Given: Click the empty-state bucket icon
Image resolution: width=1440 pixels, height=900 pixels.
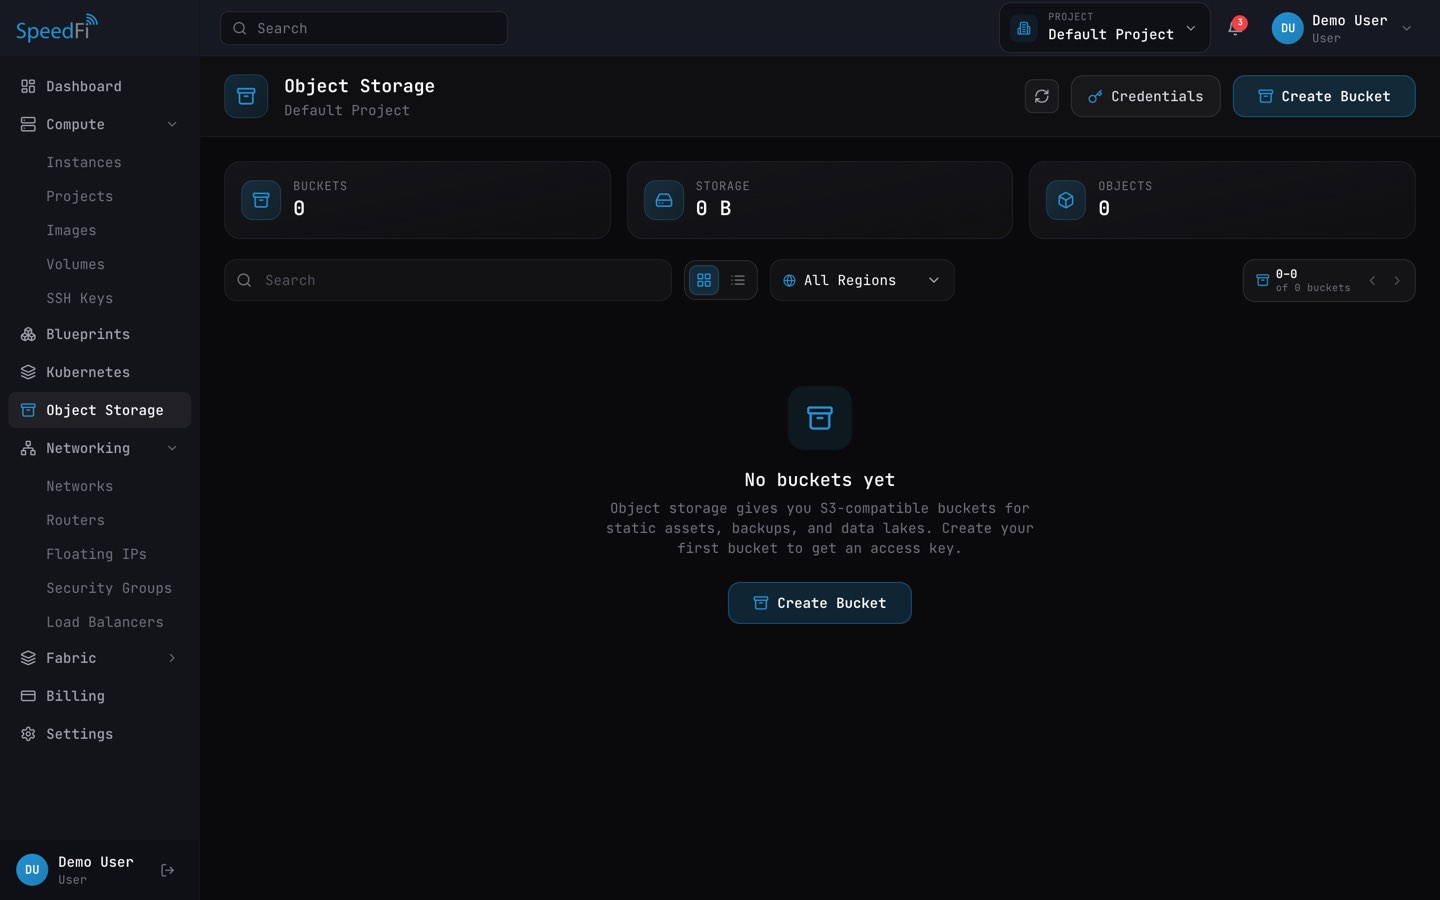Looking at the screenshot, I should point(820,418).
